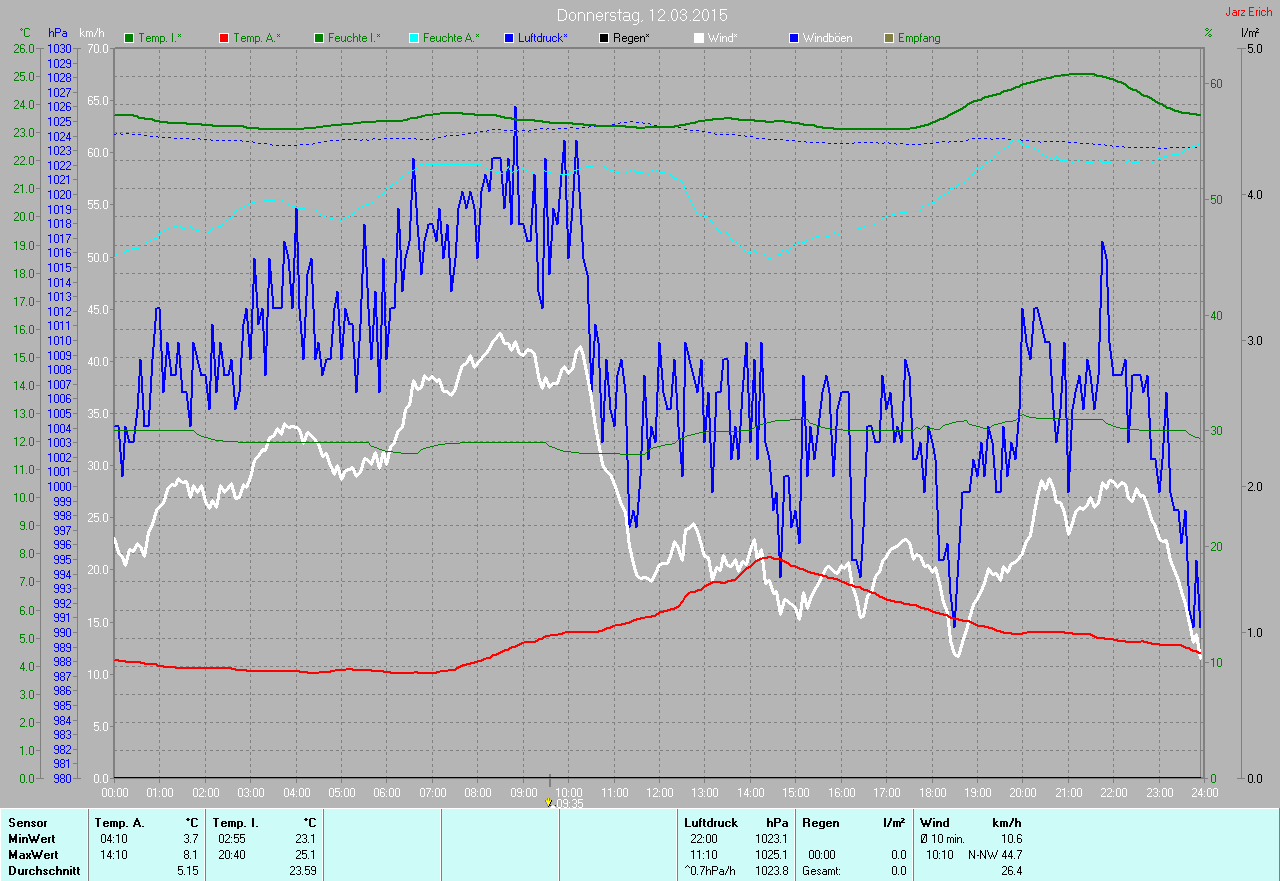Click the Durchschnitt row label
Viewport: 1280px width, 881px height.
[44, 871]
